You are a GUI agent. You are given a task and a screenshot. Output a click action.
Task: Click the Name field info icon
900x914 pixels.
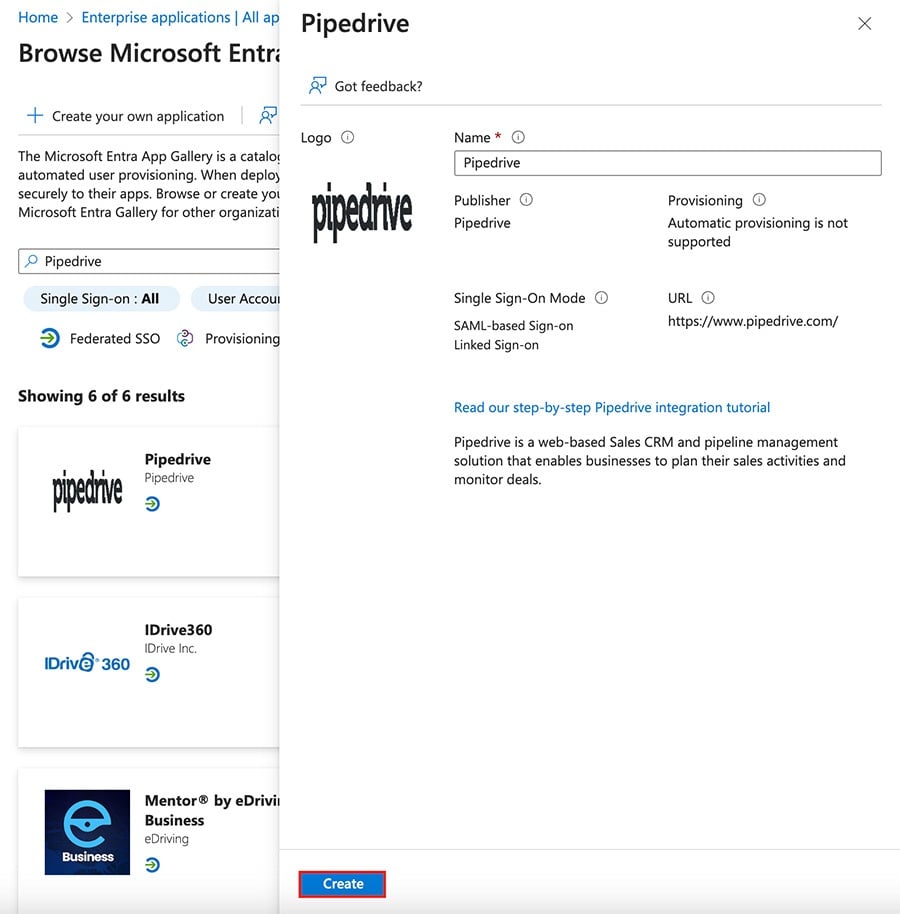tap(518, 136)
